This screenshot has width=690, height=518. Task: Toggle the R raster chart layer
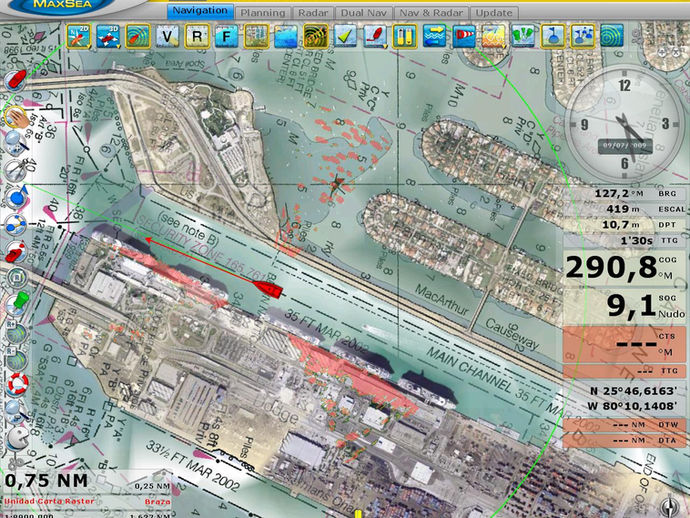click(197, 36)
